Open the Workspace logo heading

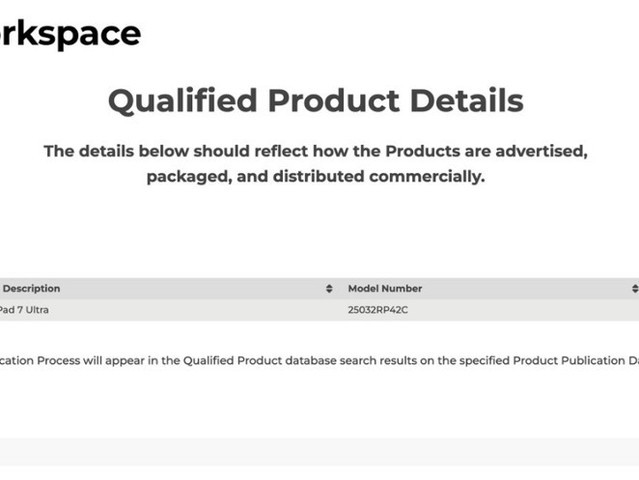tap(70, 34)
